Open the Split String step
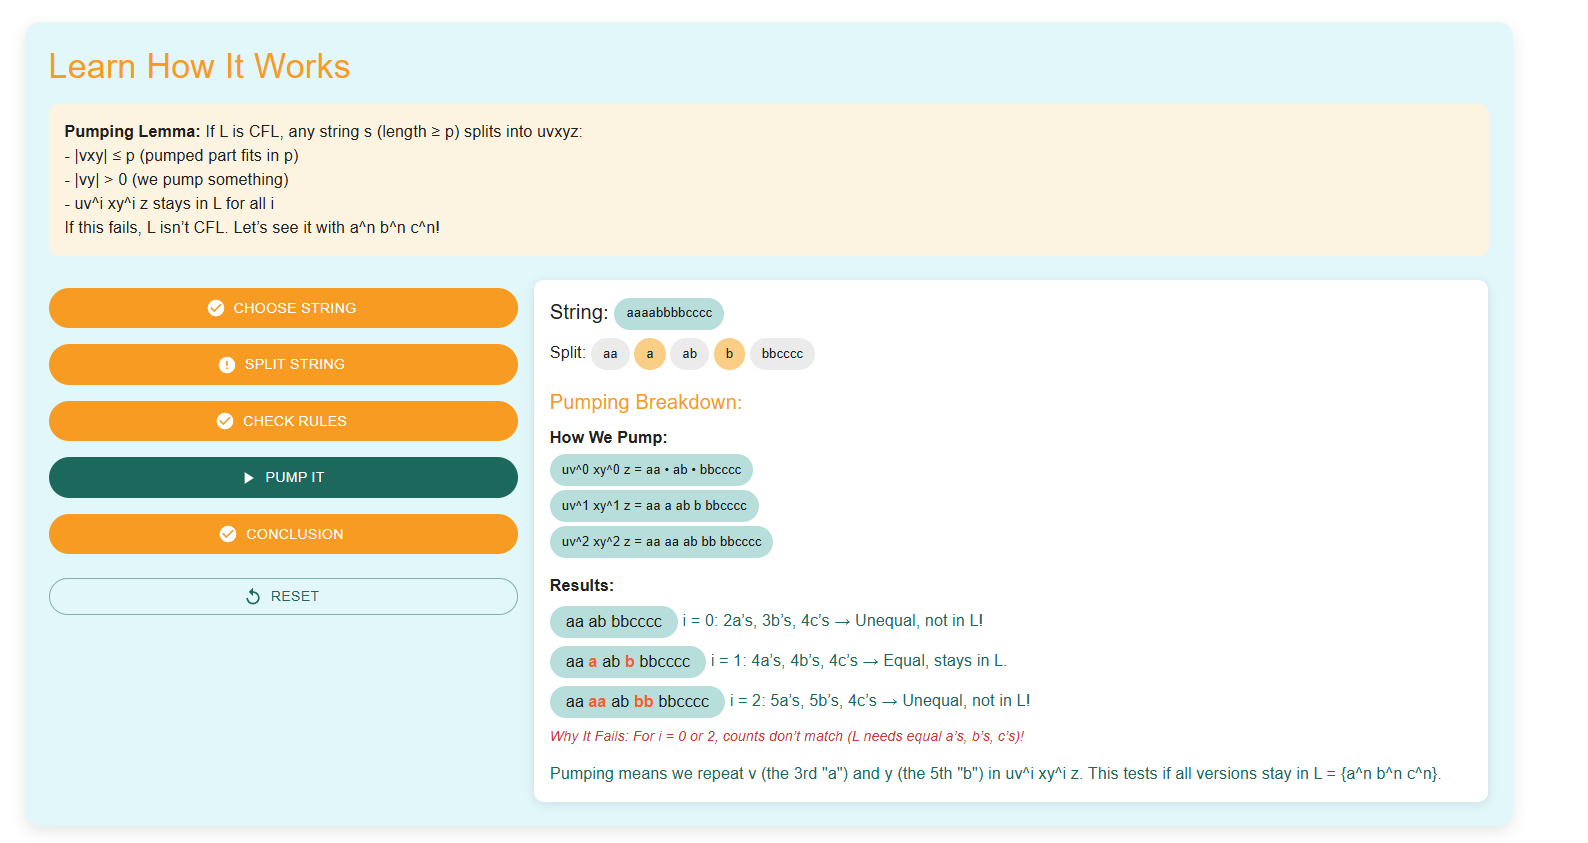Screen dimensions: 1588x843 [x=283, y=365]
